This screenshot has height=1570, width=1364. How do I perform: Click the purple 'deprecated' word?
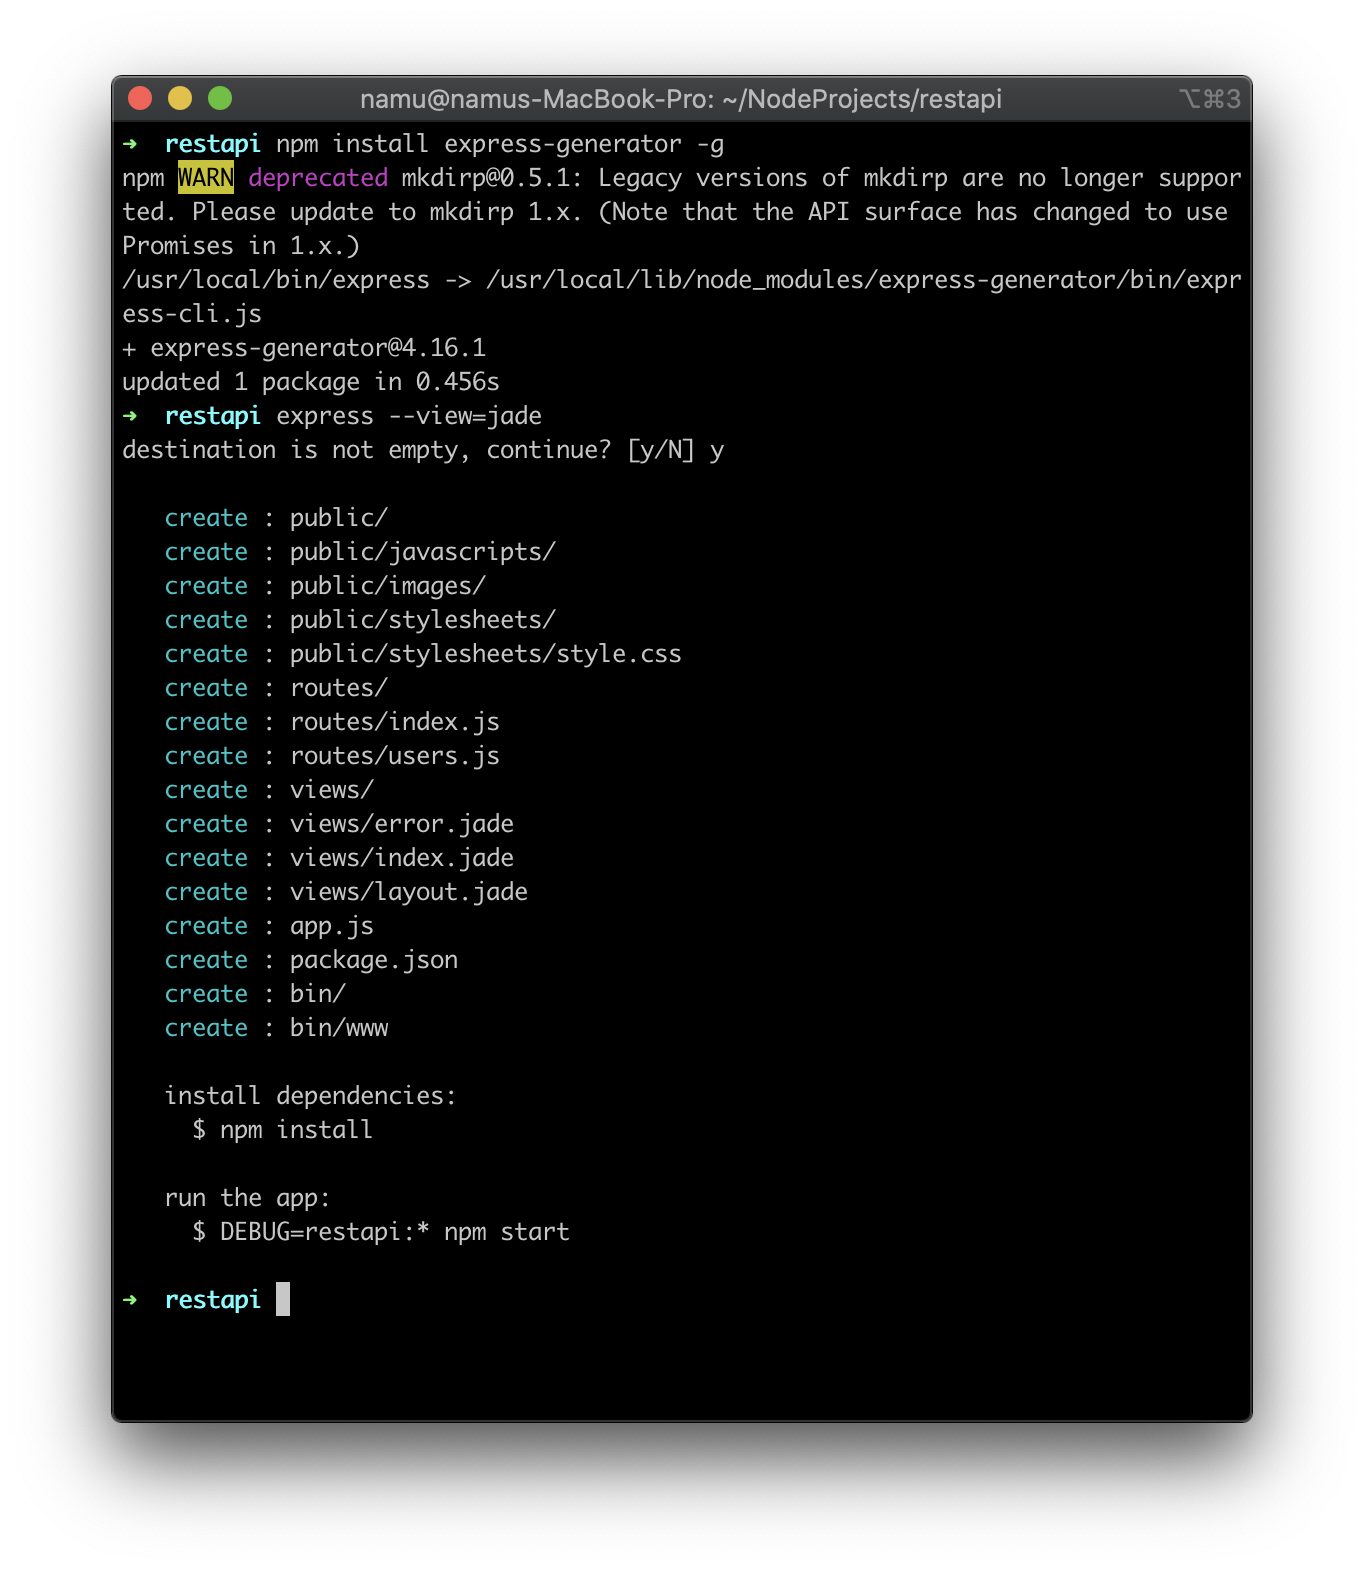pyautogui.click(x=318, y=178)
